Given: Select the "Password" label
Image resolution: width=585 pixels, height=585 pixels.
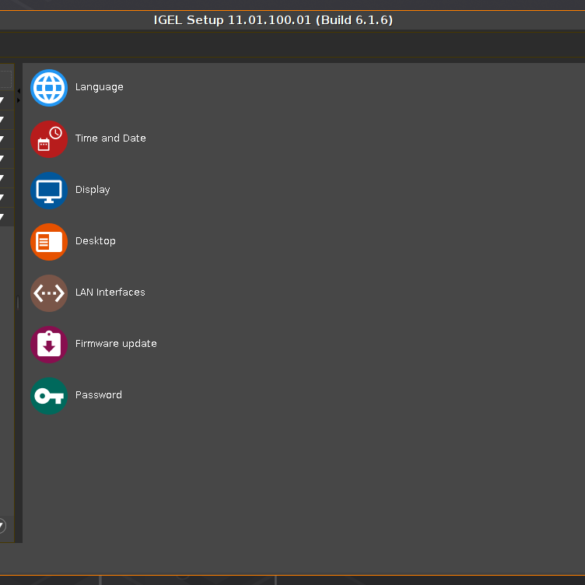Looking at the screenshot, I should coord(98,395).
